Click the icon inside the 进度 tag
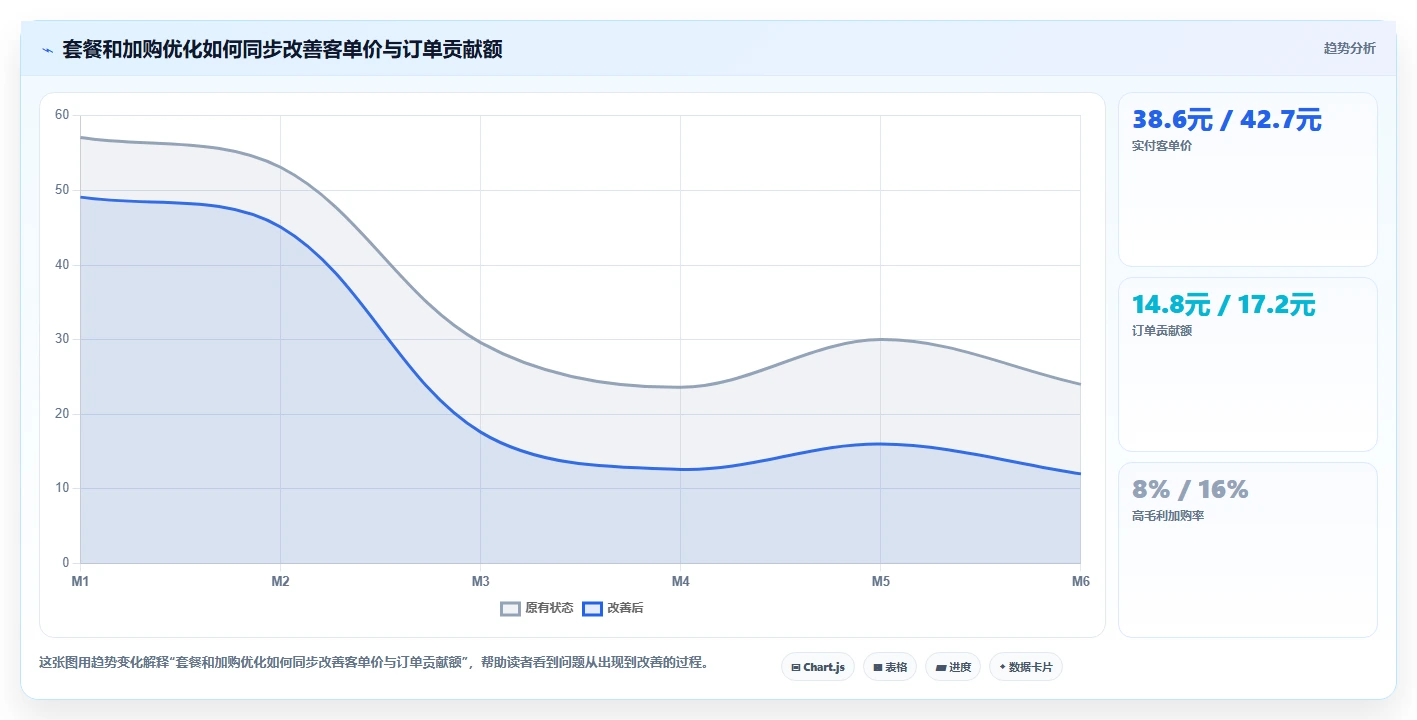 [941, 667]
